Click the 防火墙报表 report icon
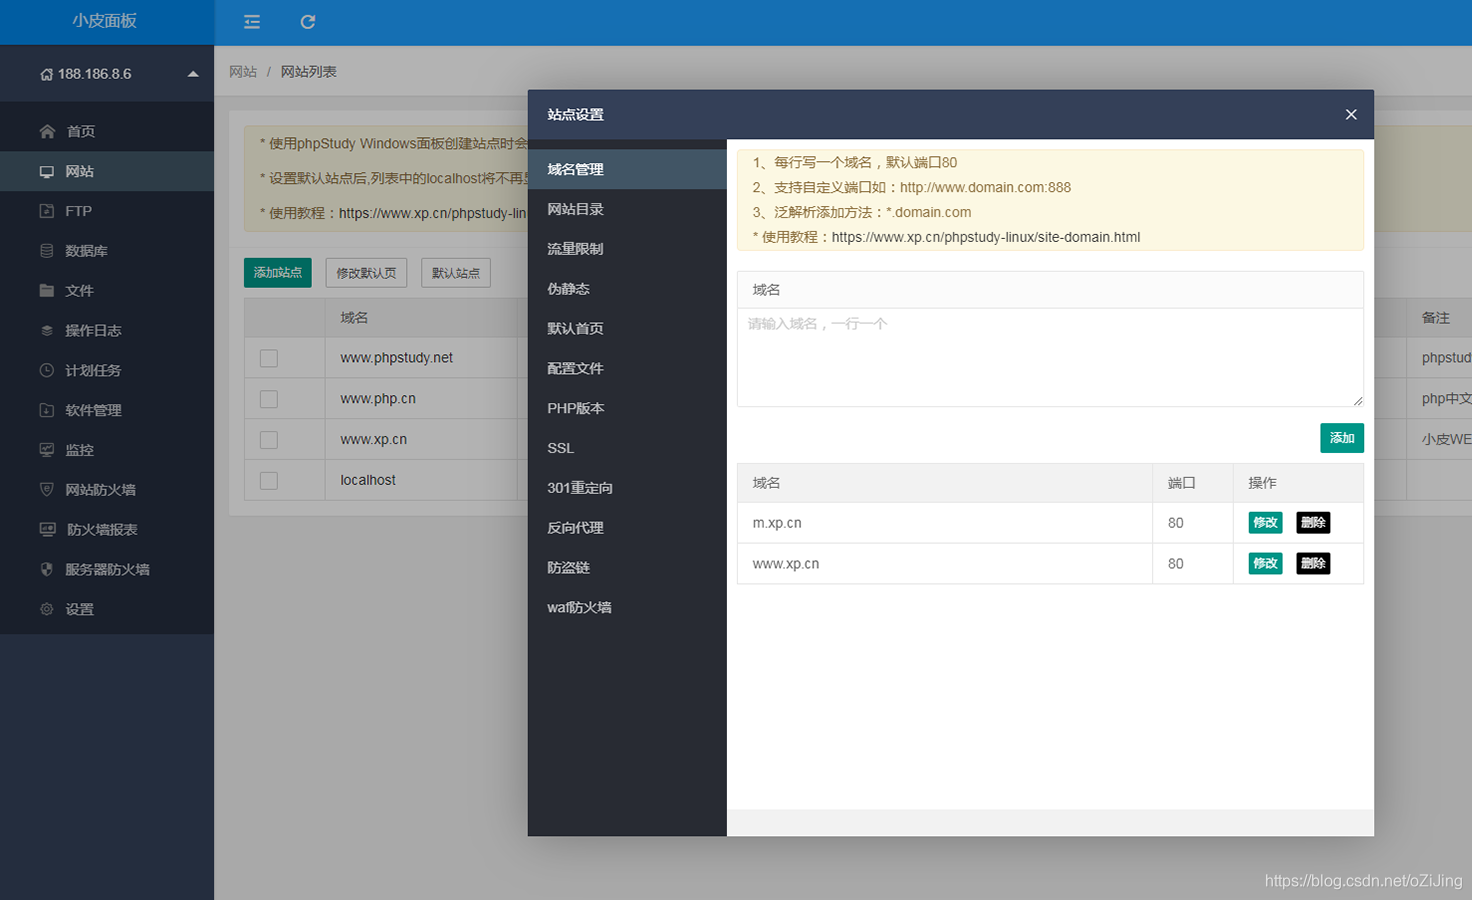This screenshot has width=1472, height=900. pos(47,530)
